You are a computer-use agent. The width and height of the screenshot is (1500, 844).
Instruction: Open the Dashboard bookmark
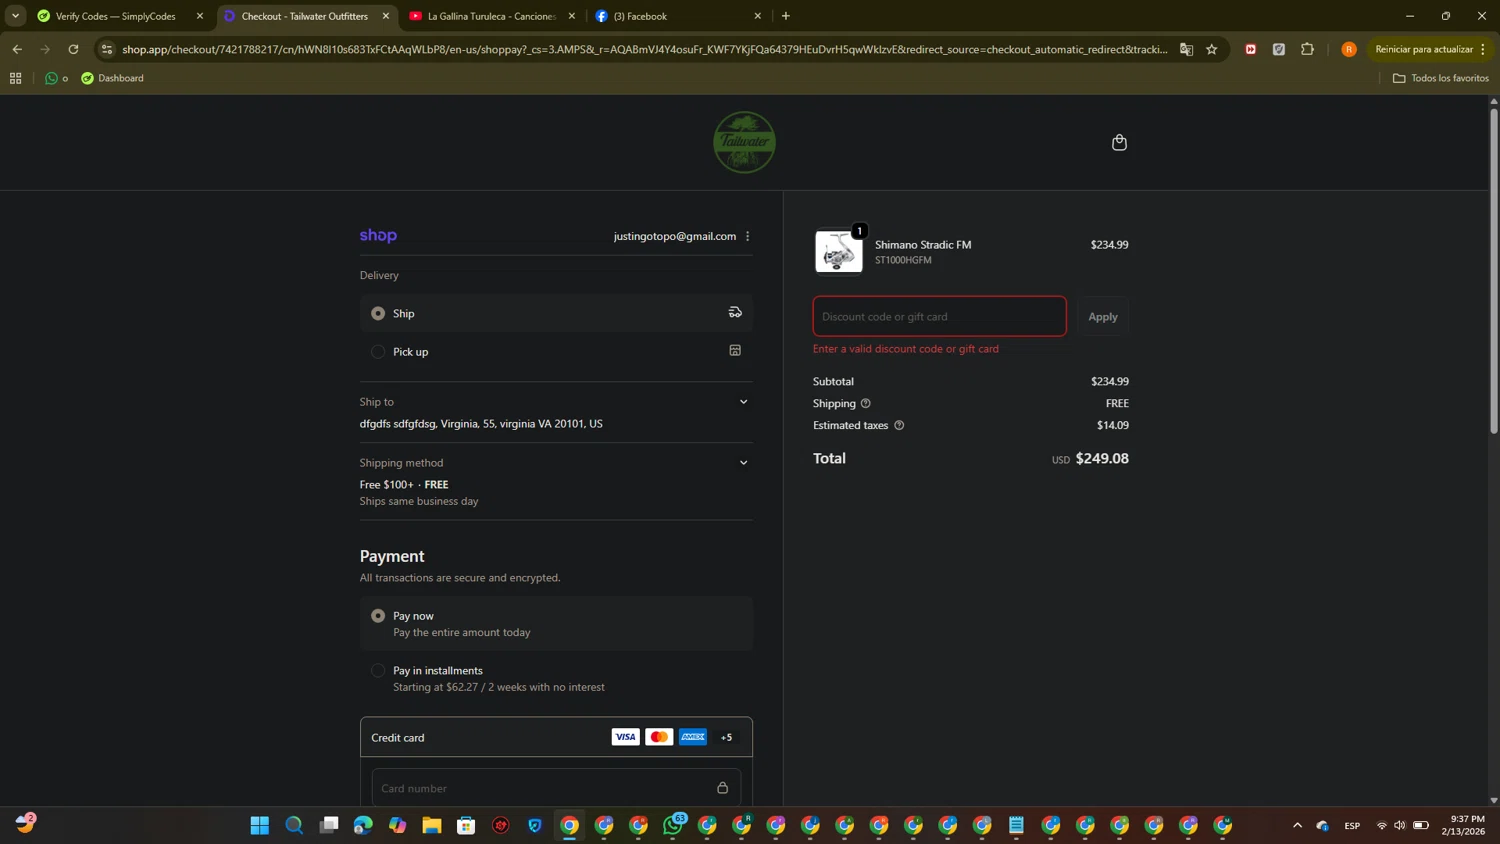pyautogui.click(x=112, y=78)
